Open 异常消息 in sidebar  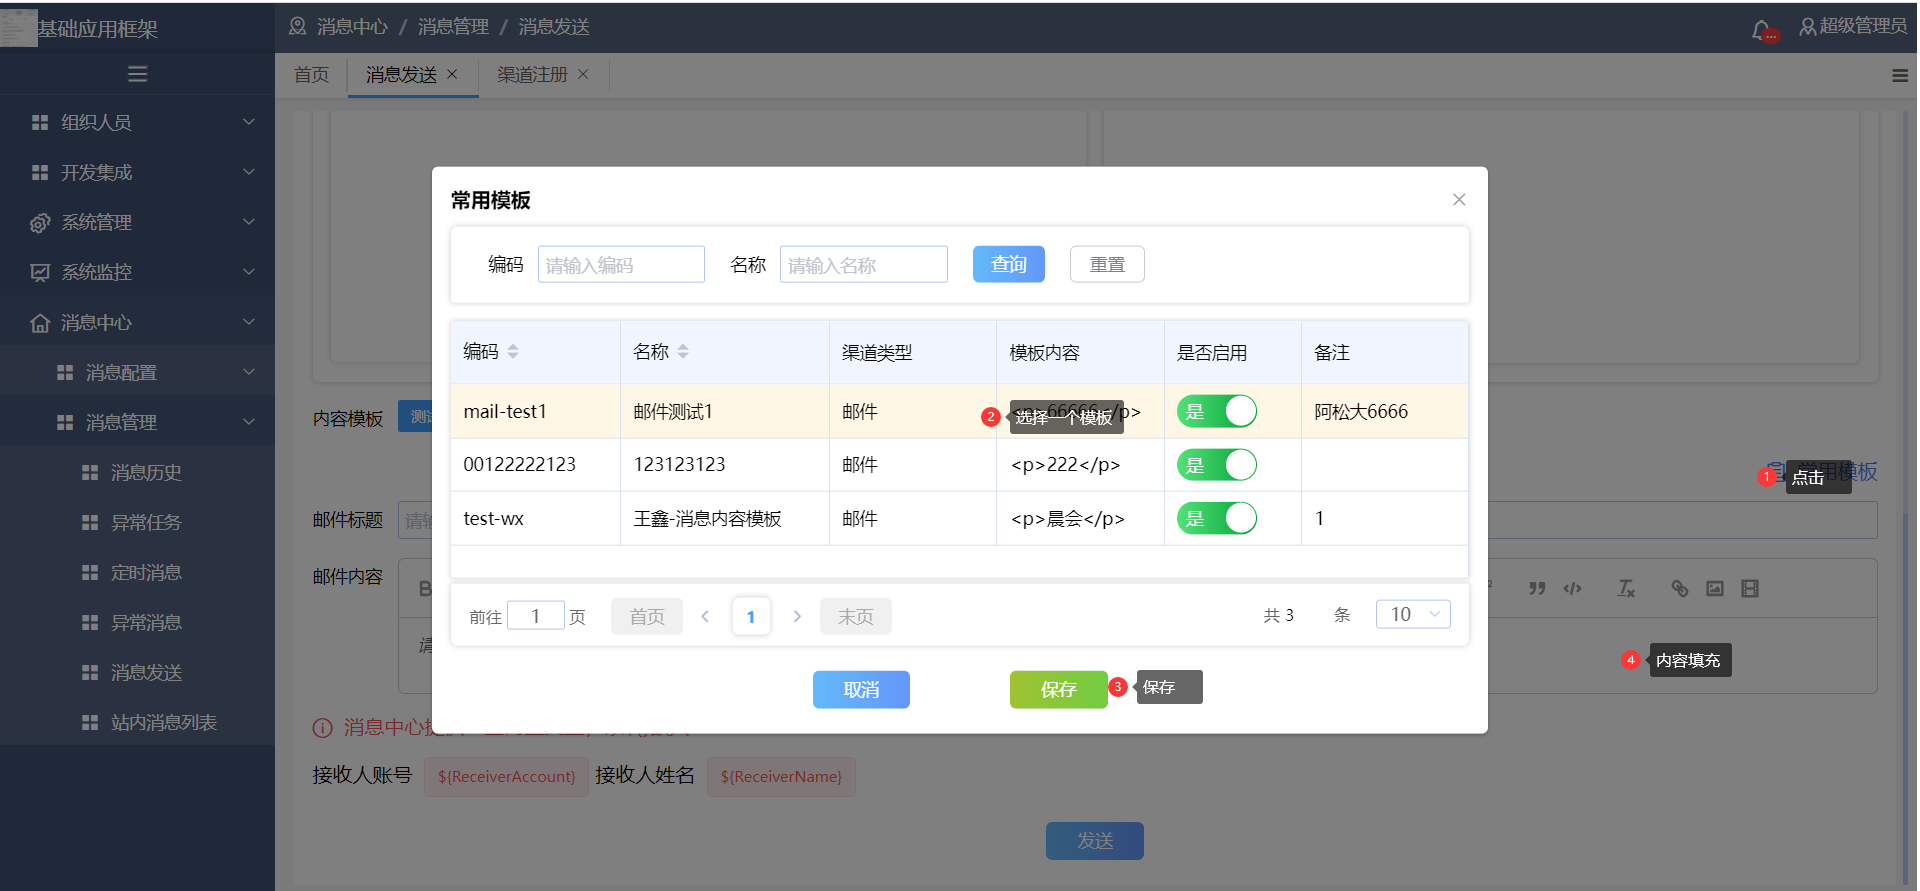point(146,622)
